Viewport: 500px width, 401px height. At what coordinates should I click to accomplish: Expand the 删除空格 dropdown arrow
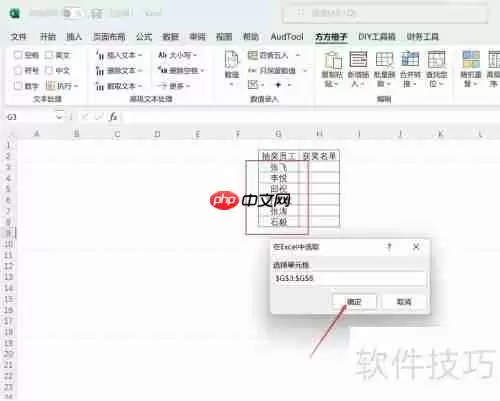(203, 71)
